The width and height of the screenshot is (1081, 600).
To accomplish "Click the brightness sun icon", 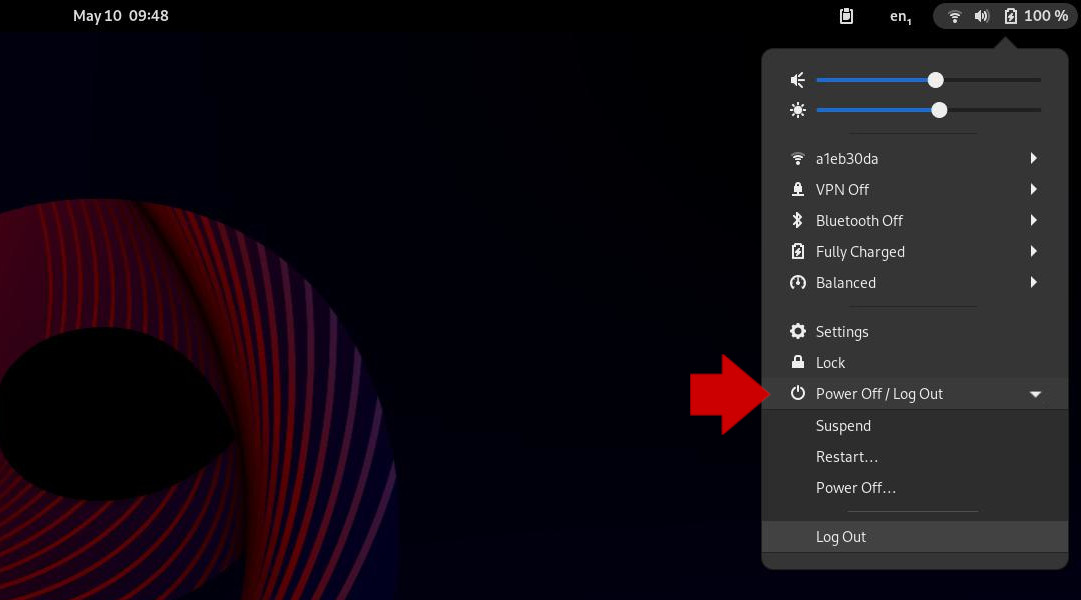I will click(797, 110).
